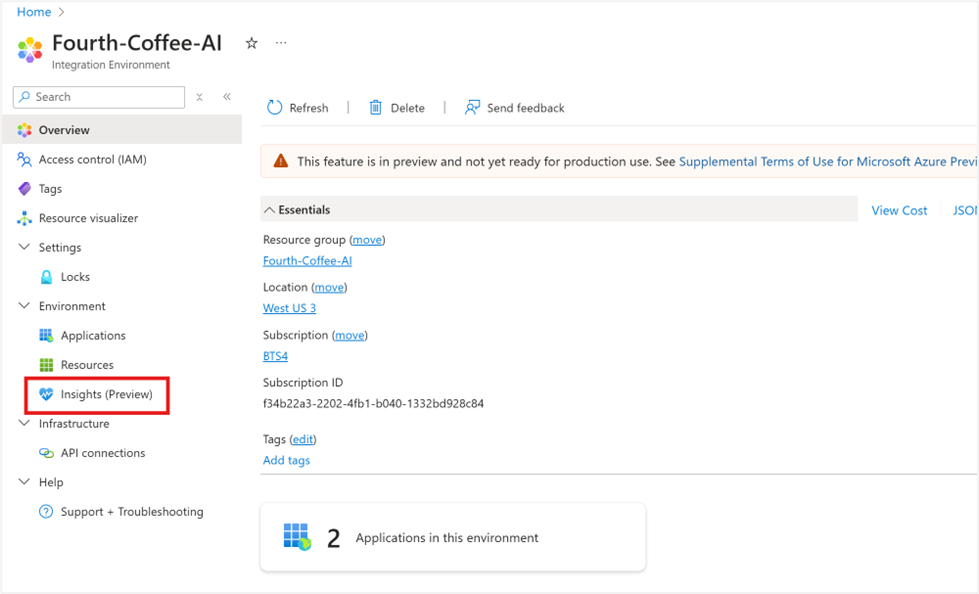This screenshot has width=979, height=594.
Task: Click the Insights heart pulse icon
Action: pyautogui.click(x=46, y=394)
